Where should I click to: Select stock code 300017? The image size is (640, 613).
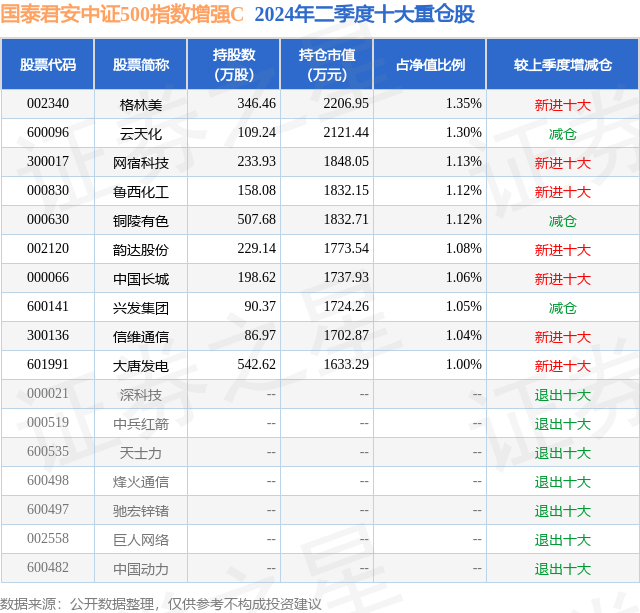click(48, 162)
